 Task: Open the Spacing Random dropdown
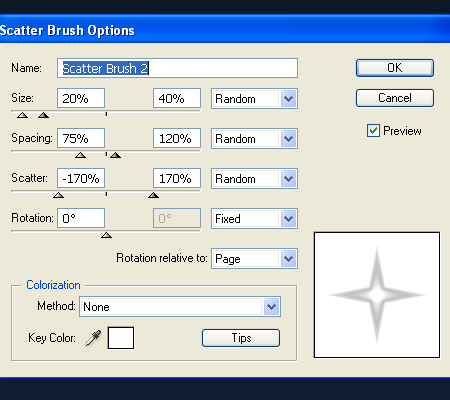[x=254, y=139]
